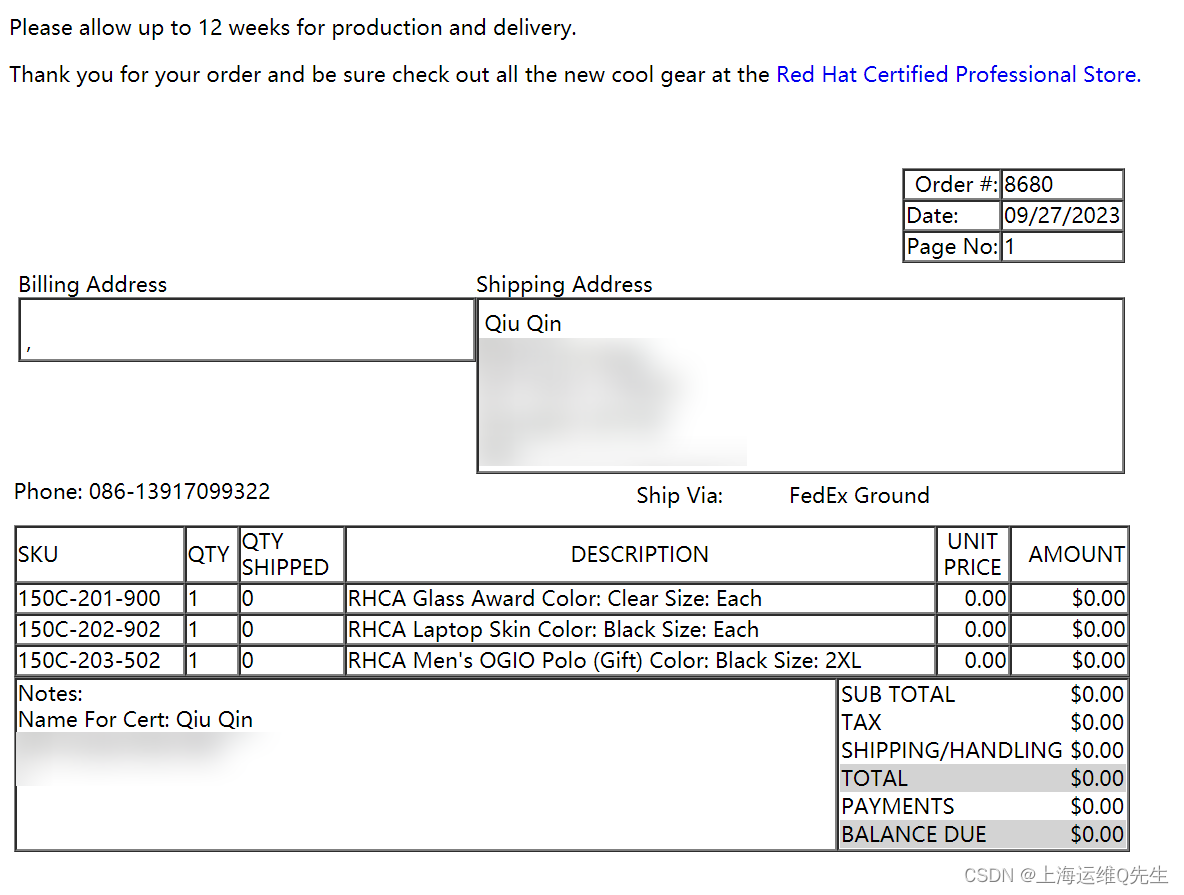Click the SKU column header
The width and height of the screenshot is (1184, 895).
pos(100,554)
